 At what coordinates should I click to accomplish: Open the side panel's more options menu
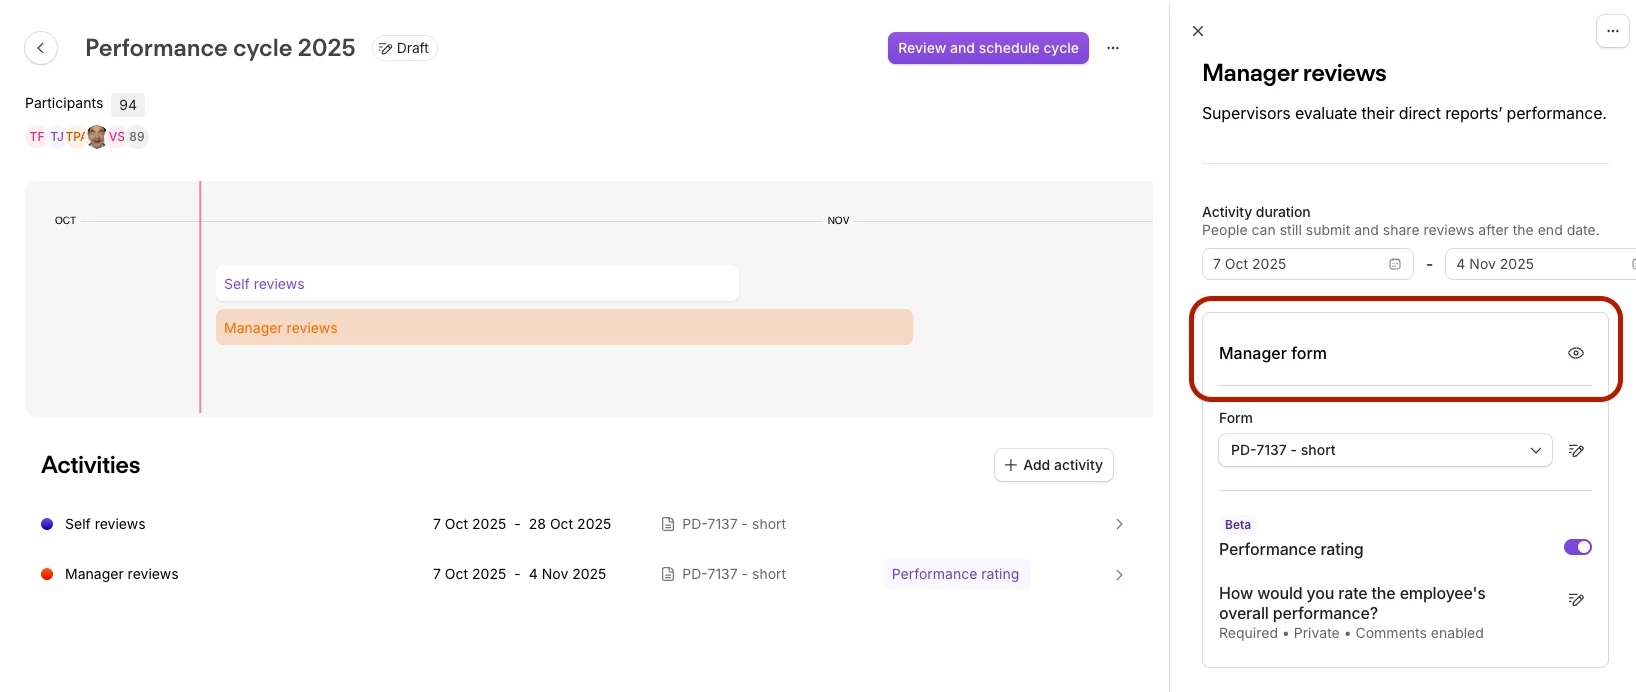click(x=1612, y=31)
